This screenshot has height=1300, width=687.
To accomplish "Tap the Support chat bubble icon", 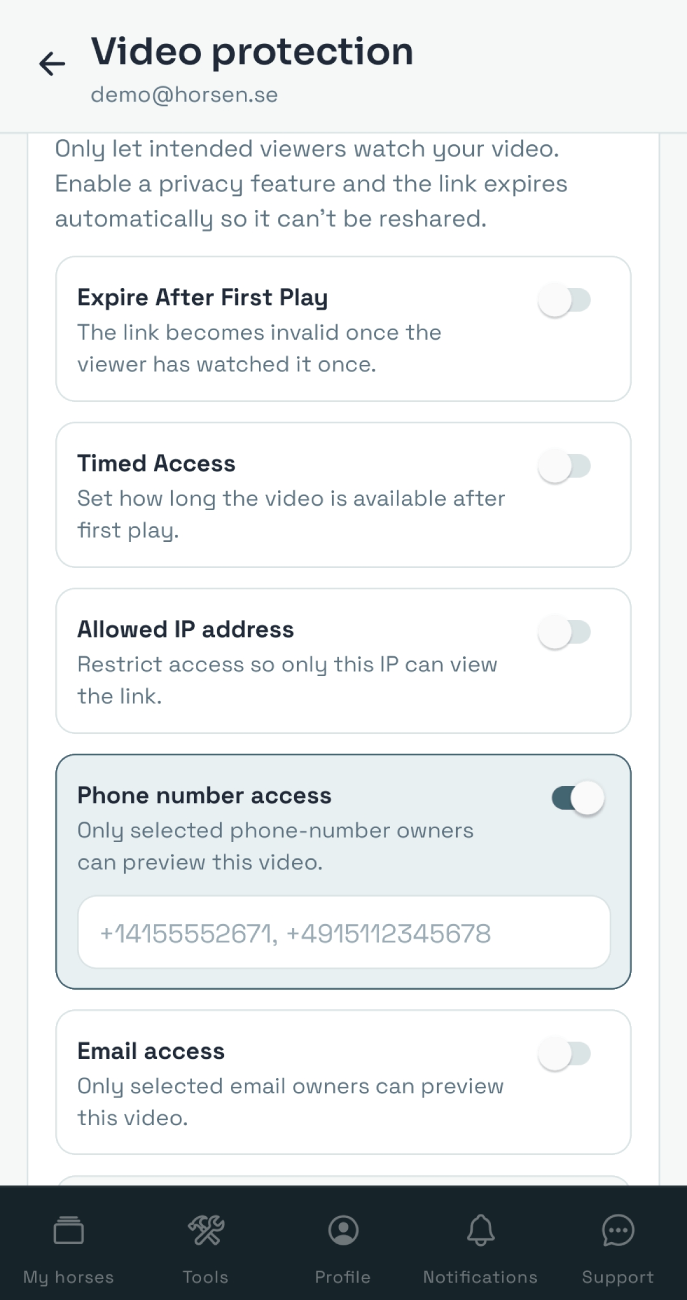I will click(x=618, y=1230).
